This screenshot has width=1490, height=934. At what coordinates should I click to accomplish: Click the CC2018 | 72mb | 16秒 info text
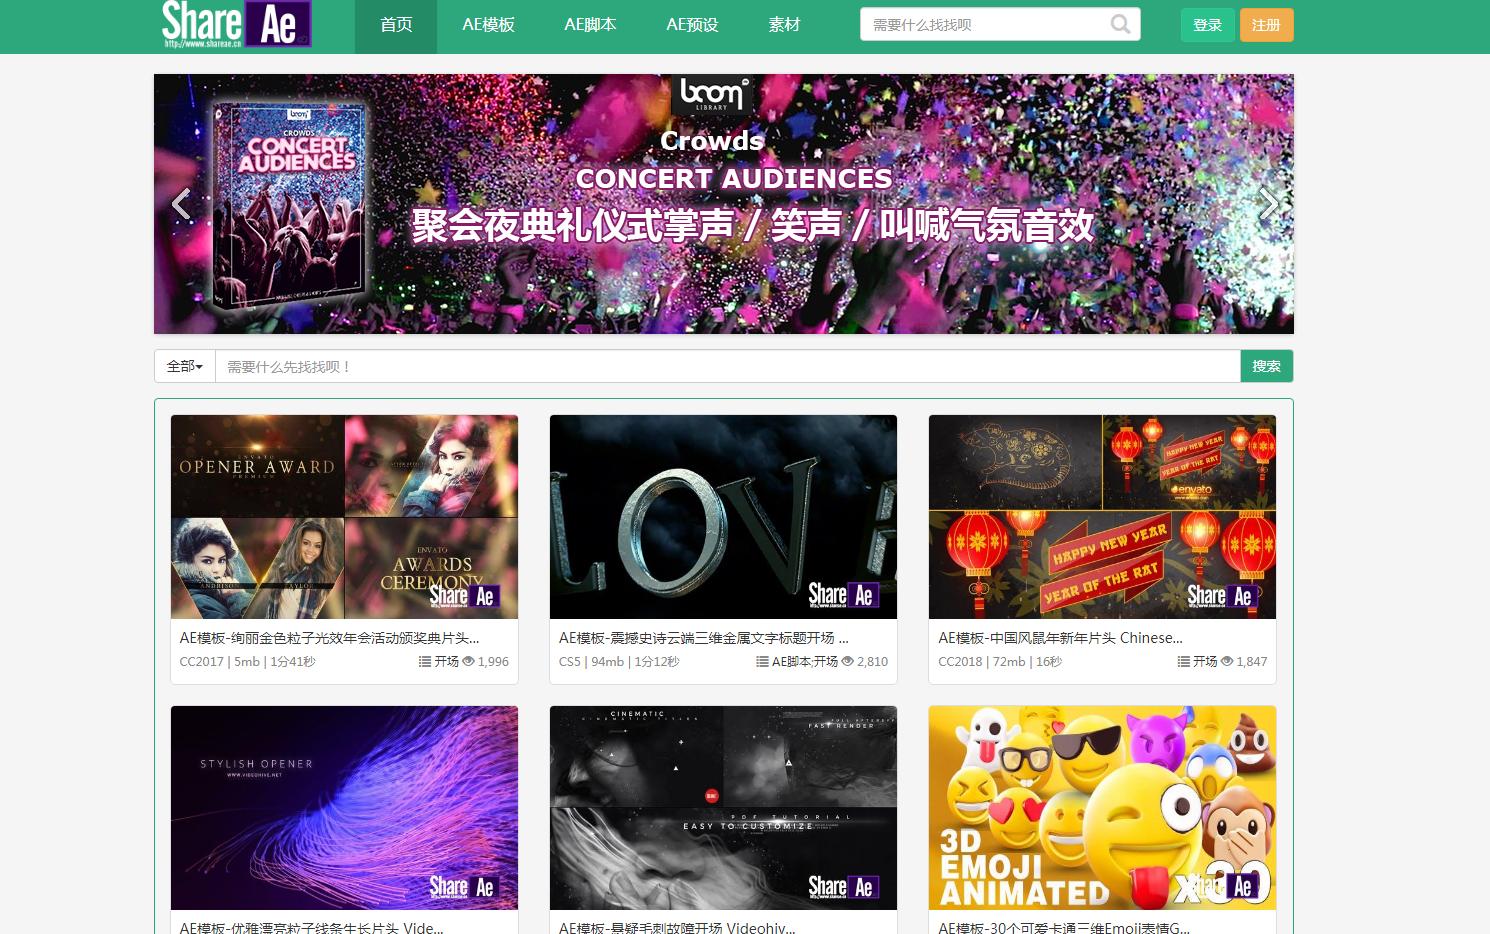[x=1000, y=662]
